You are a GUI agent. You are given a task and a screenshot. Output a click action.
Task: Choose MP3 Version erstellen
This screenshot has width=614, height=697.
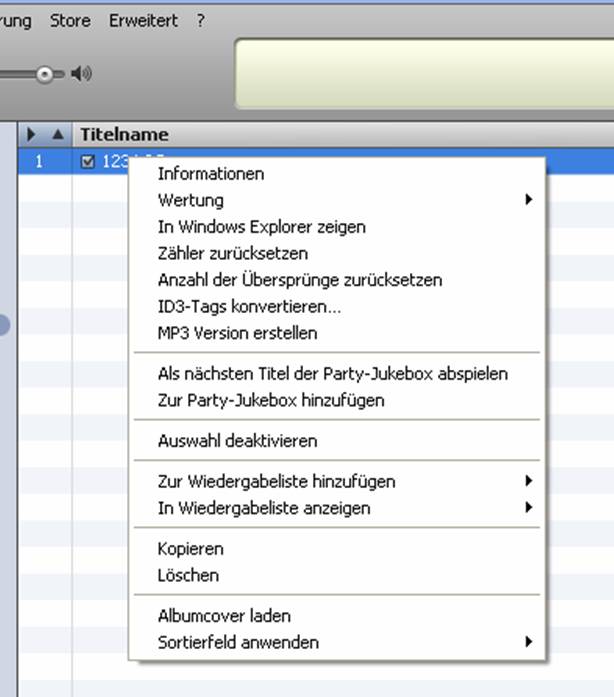tap(237, 333)
